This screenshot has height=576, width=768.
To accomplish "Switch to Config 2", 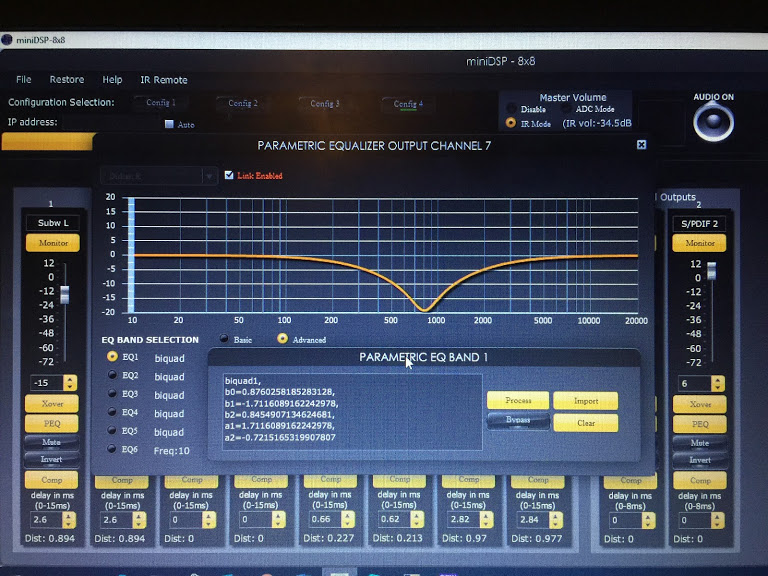I will [242, 103].
